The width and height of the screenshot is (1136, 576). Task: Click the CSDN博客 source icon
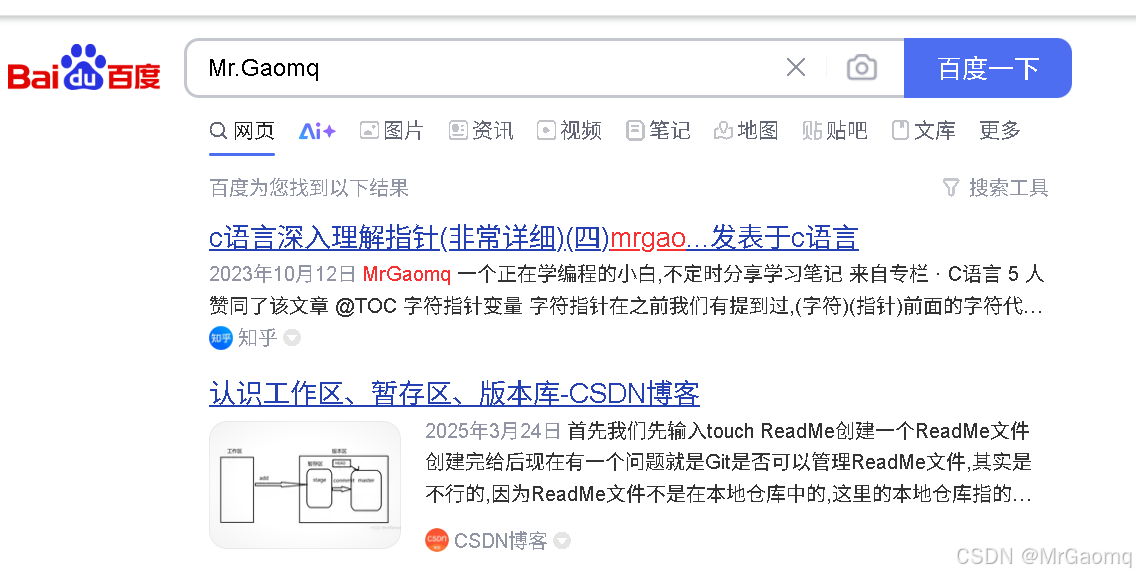point(437,540)
